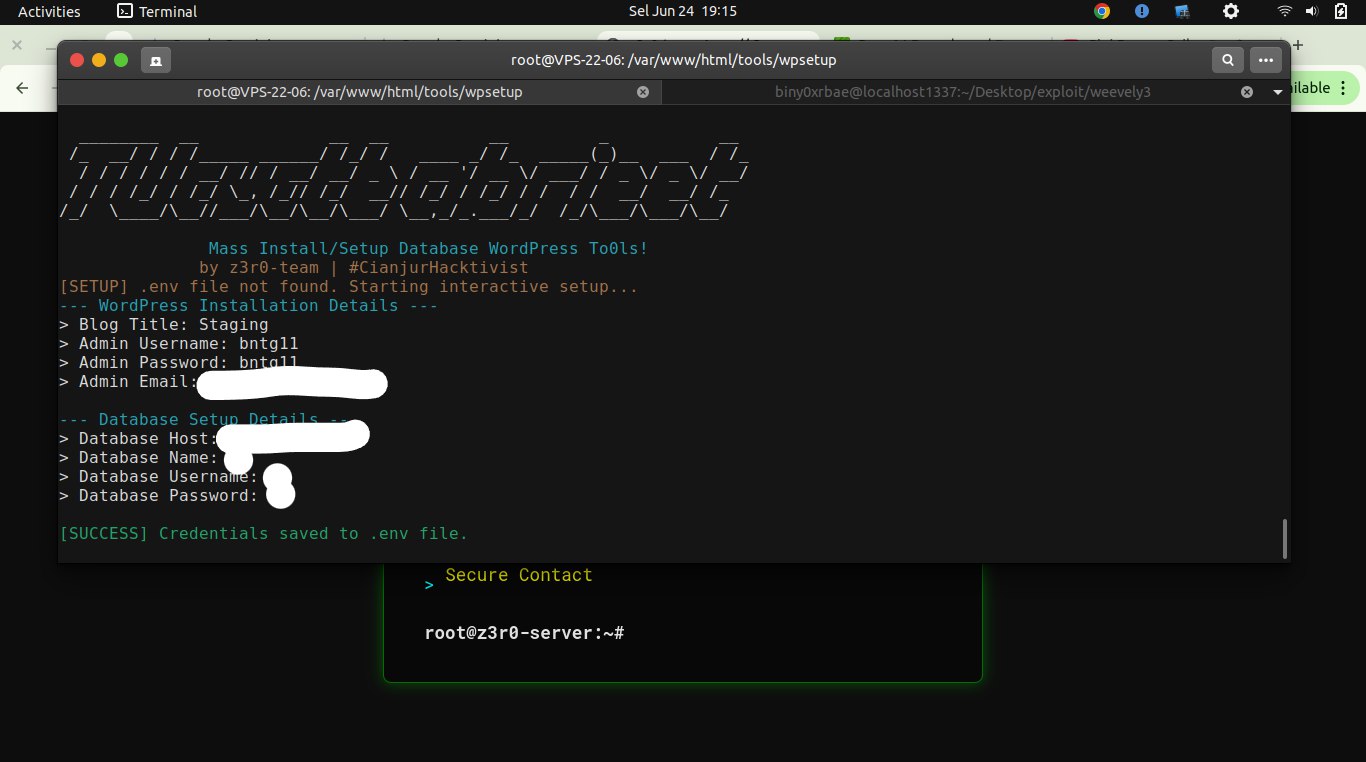Viewport: 1366px width, 762px height.
Task: Expand the terminal tab list dropdown arrow
Action: 1278,92
